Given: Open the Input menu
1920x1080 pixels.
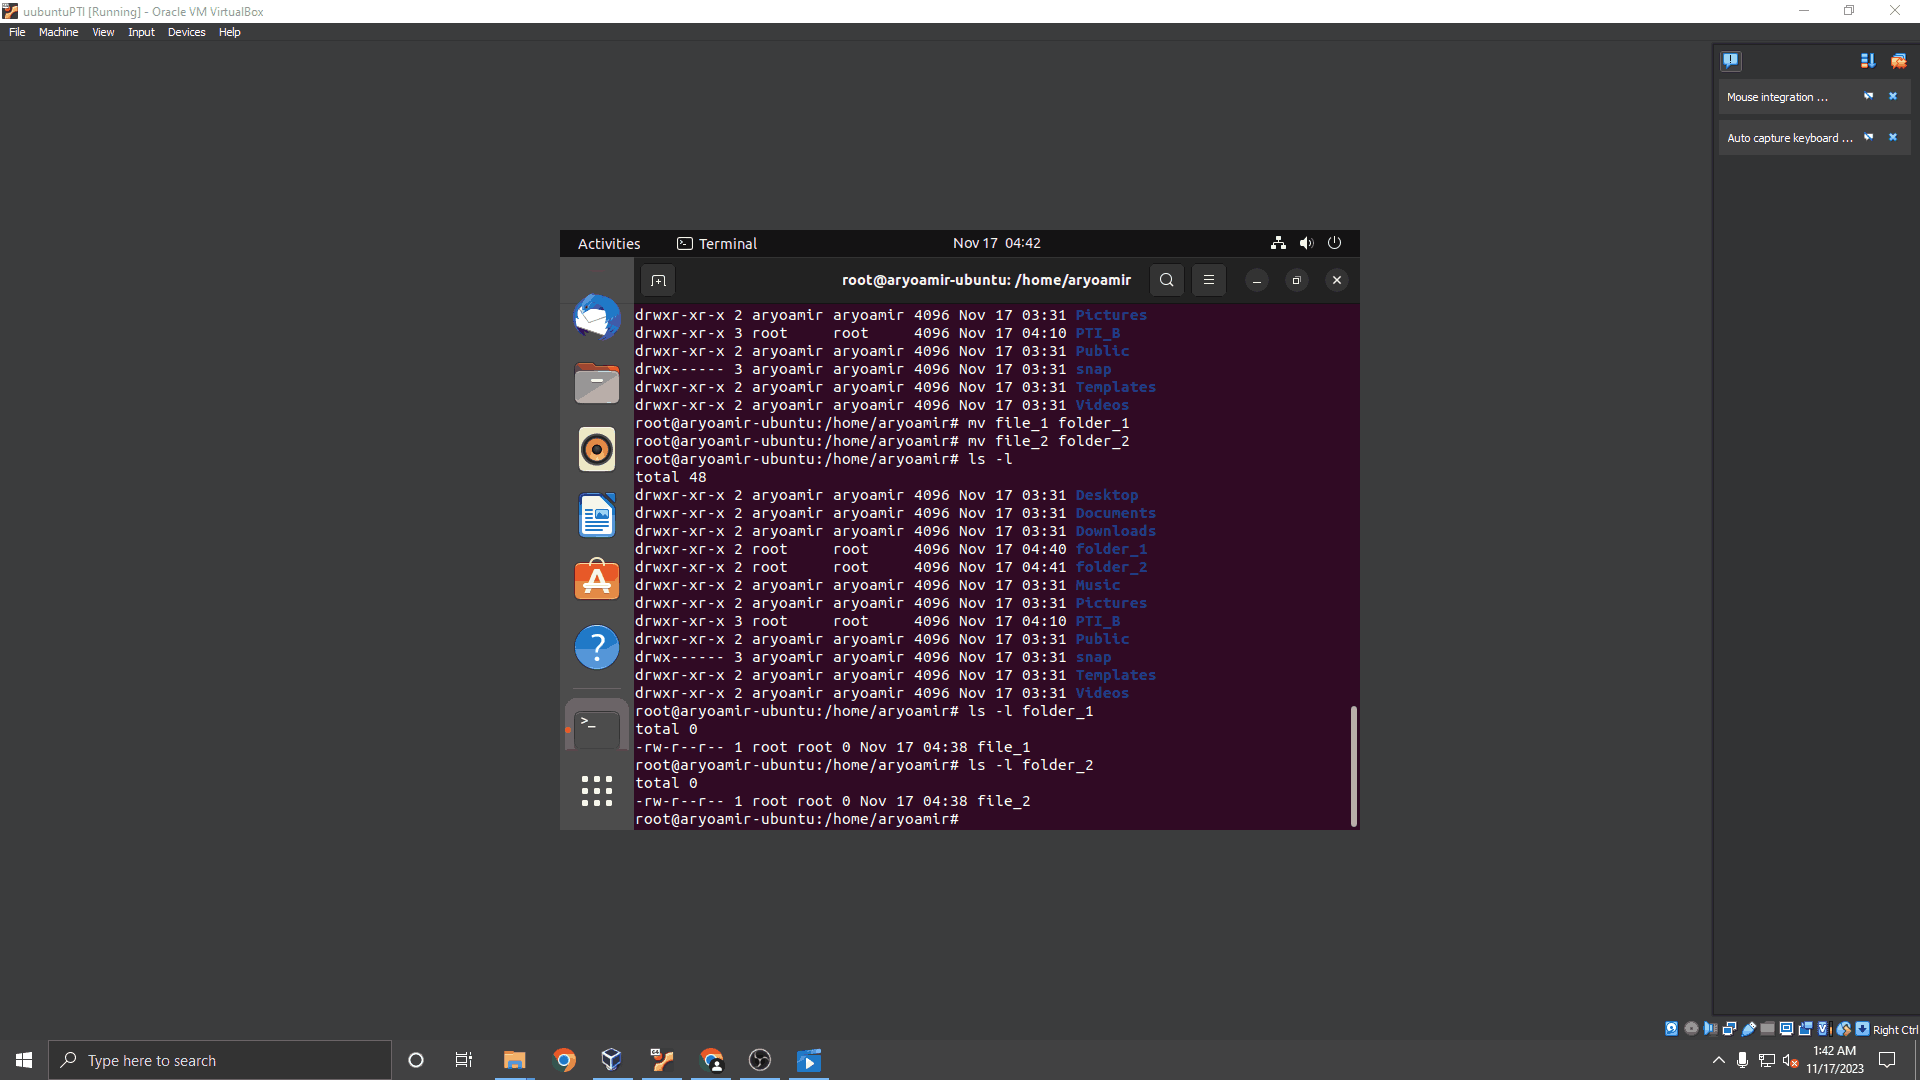Looking at the screenshot, I should (x=141, y=32).
